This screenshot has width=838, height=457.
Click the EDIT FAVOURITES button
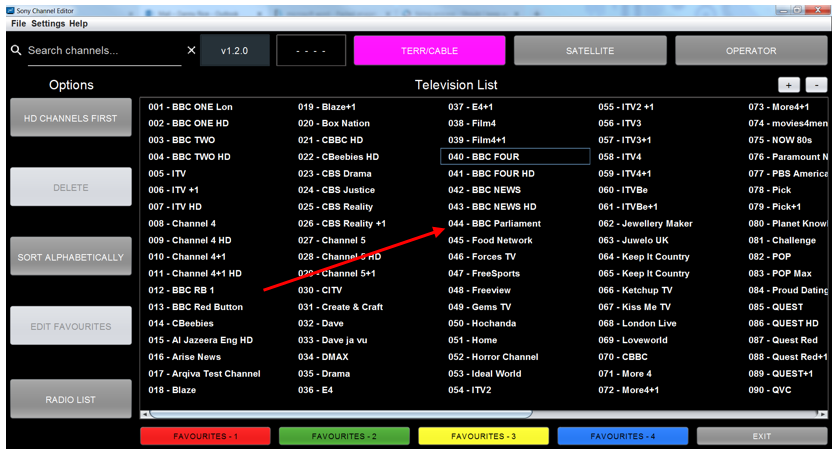[71, 326]
